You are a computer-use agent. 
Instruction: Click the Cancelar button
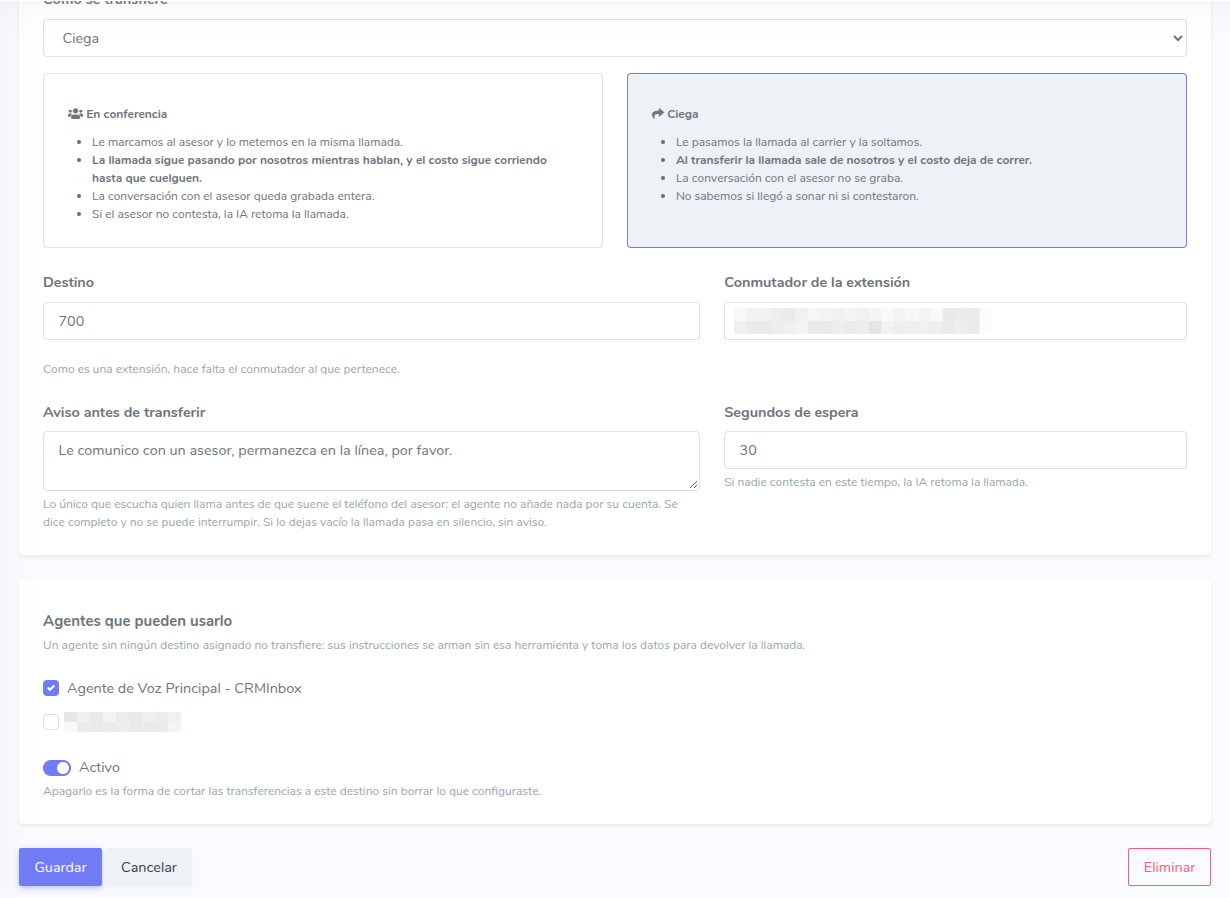pos(149,867)
